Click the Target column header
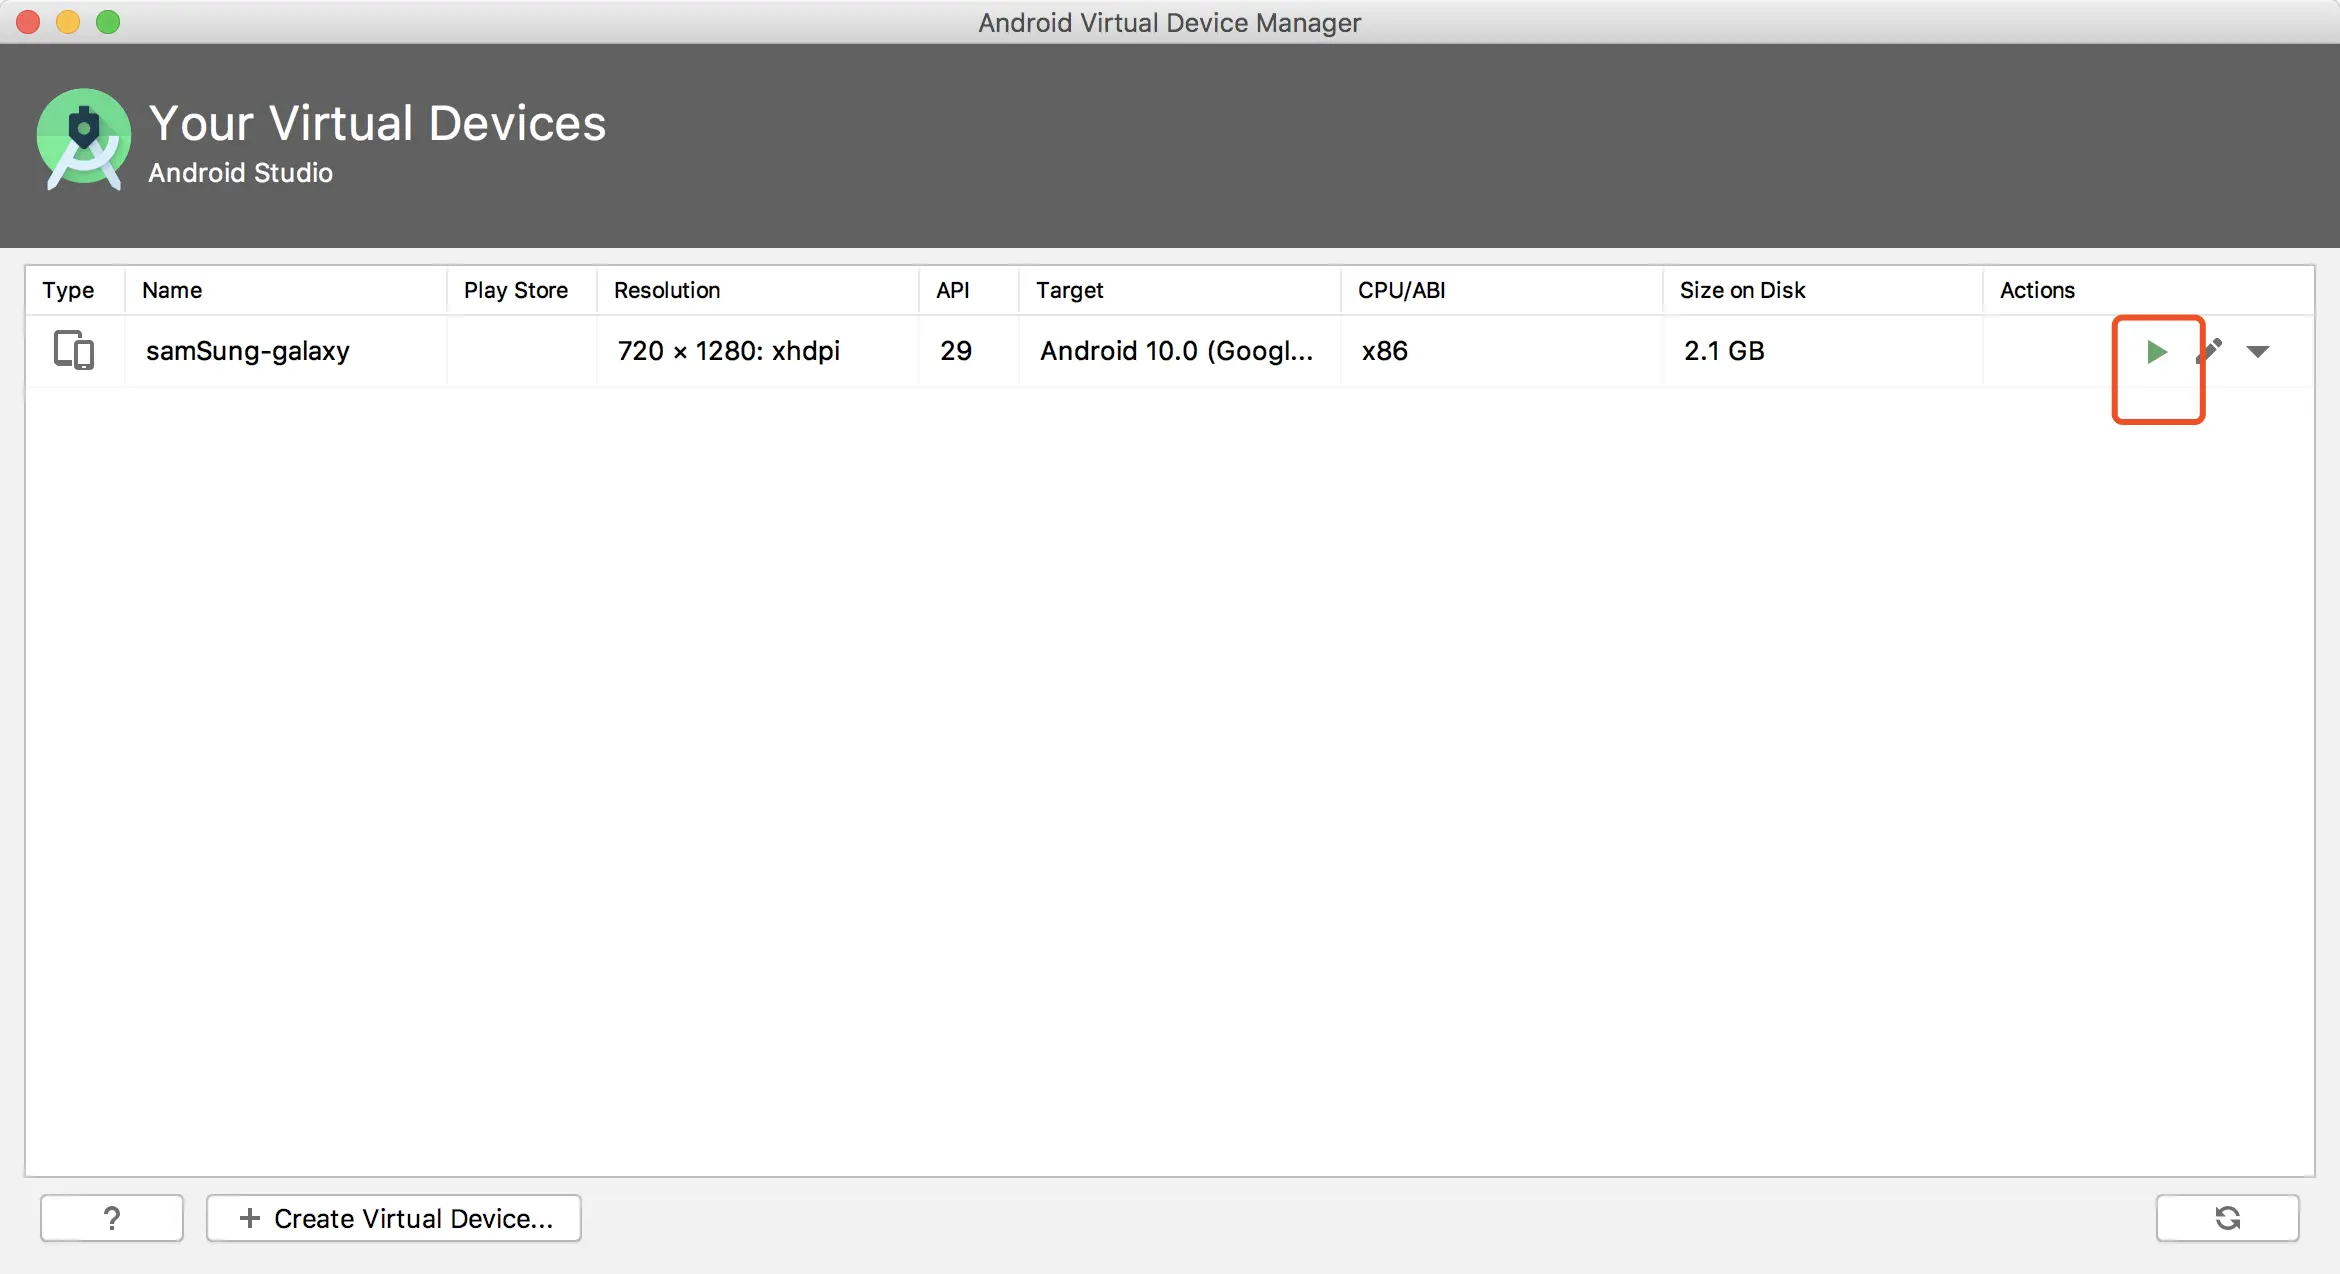The width and height of the screenshot is (2340, 1274). pos(1069,290)
